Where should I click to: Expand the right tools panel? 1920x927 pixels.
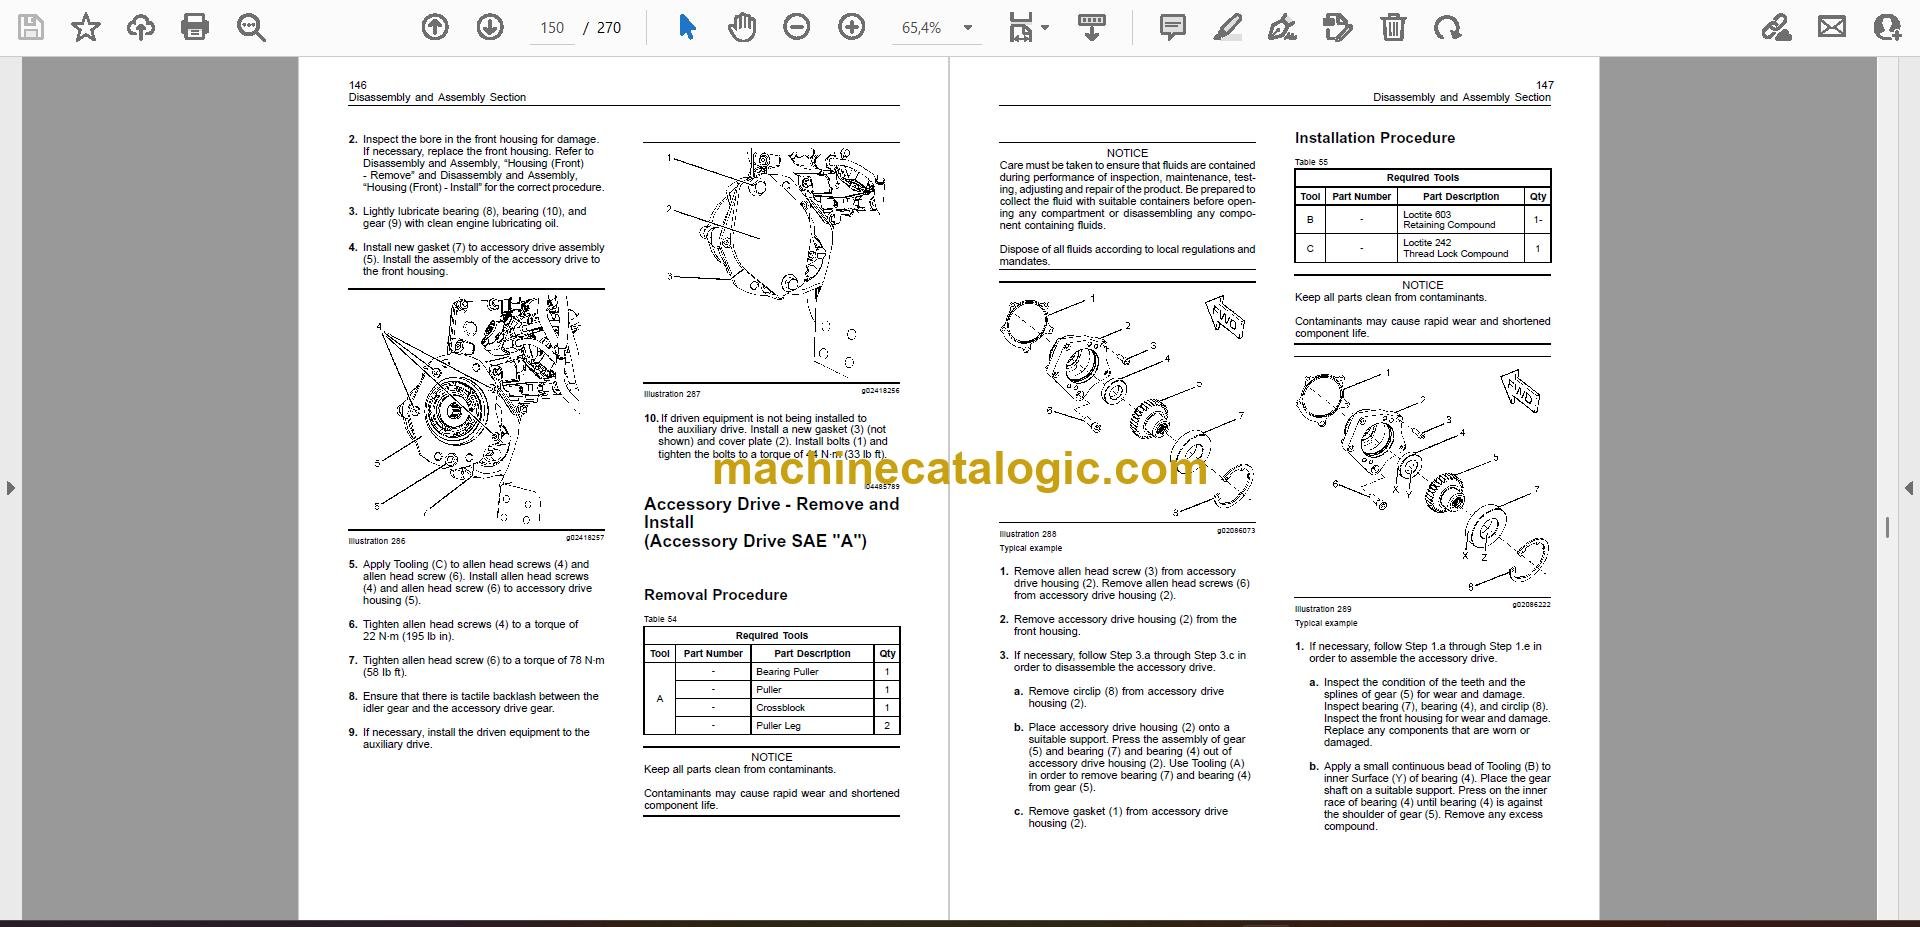click(1909, 488)
